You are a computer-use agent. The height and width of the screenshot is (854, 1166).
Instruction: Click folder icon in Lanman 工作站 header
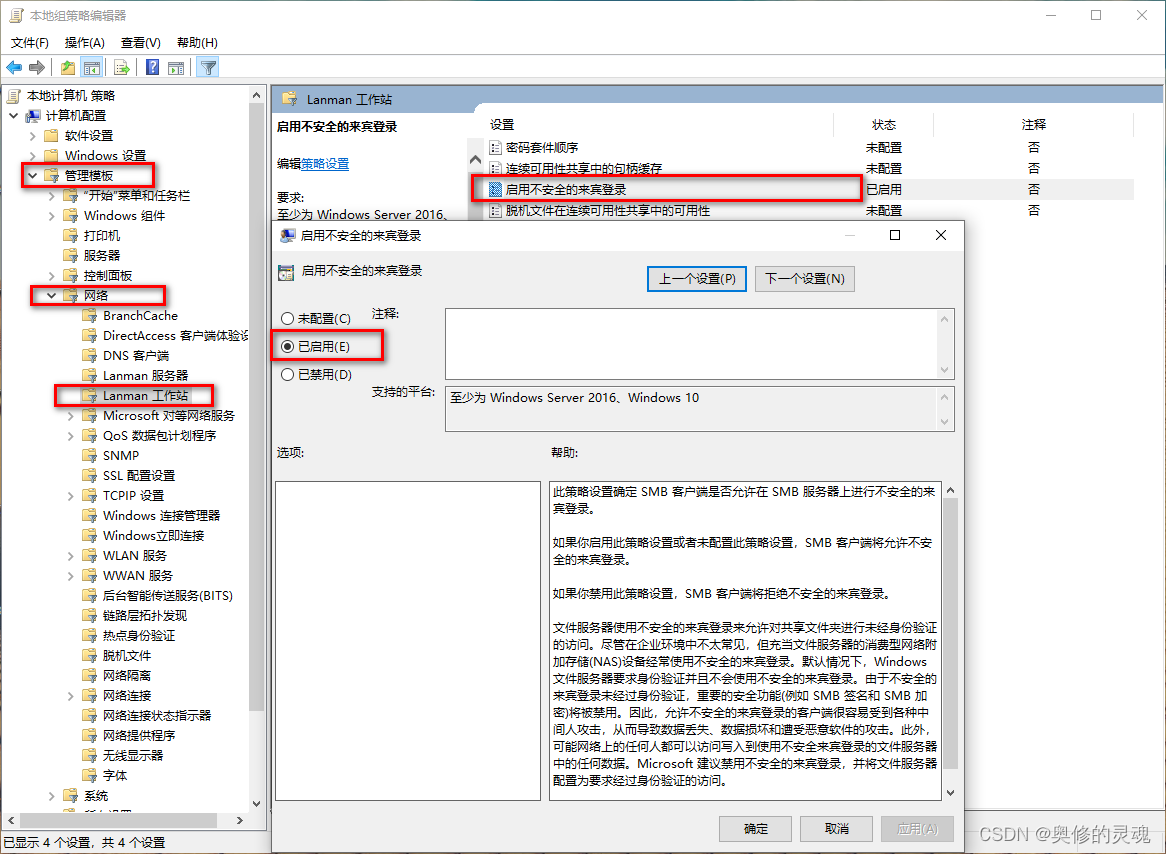point(291,99)
